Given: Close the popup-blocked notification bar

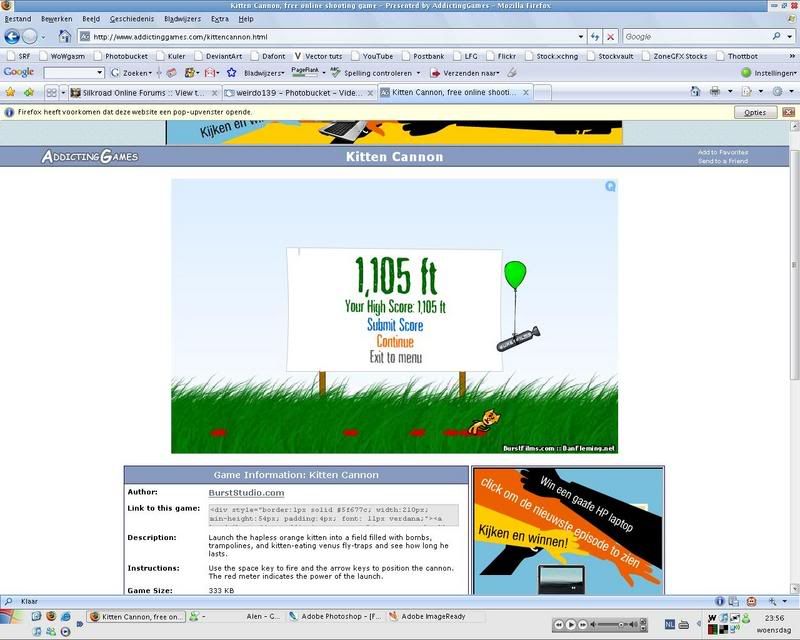Looking at the screenshot, I should coord(788,112).
